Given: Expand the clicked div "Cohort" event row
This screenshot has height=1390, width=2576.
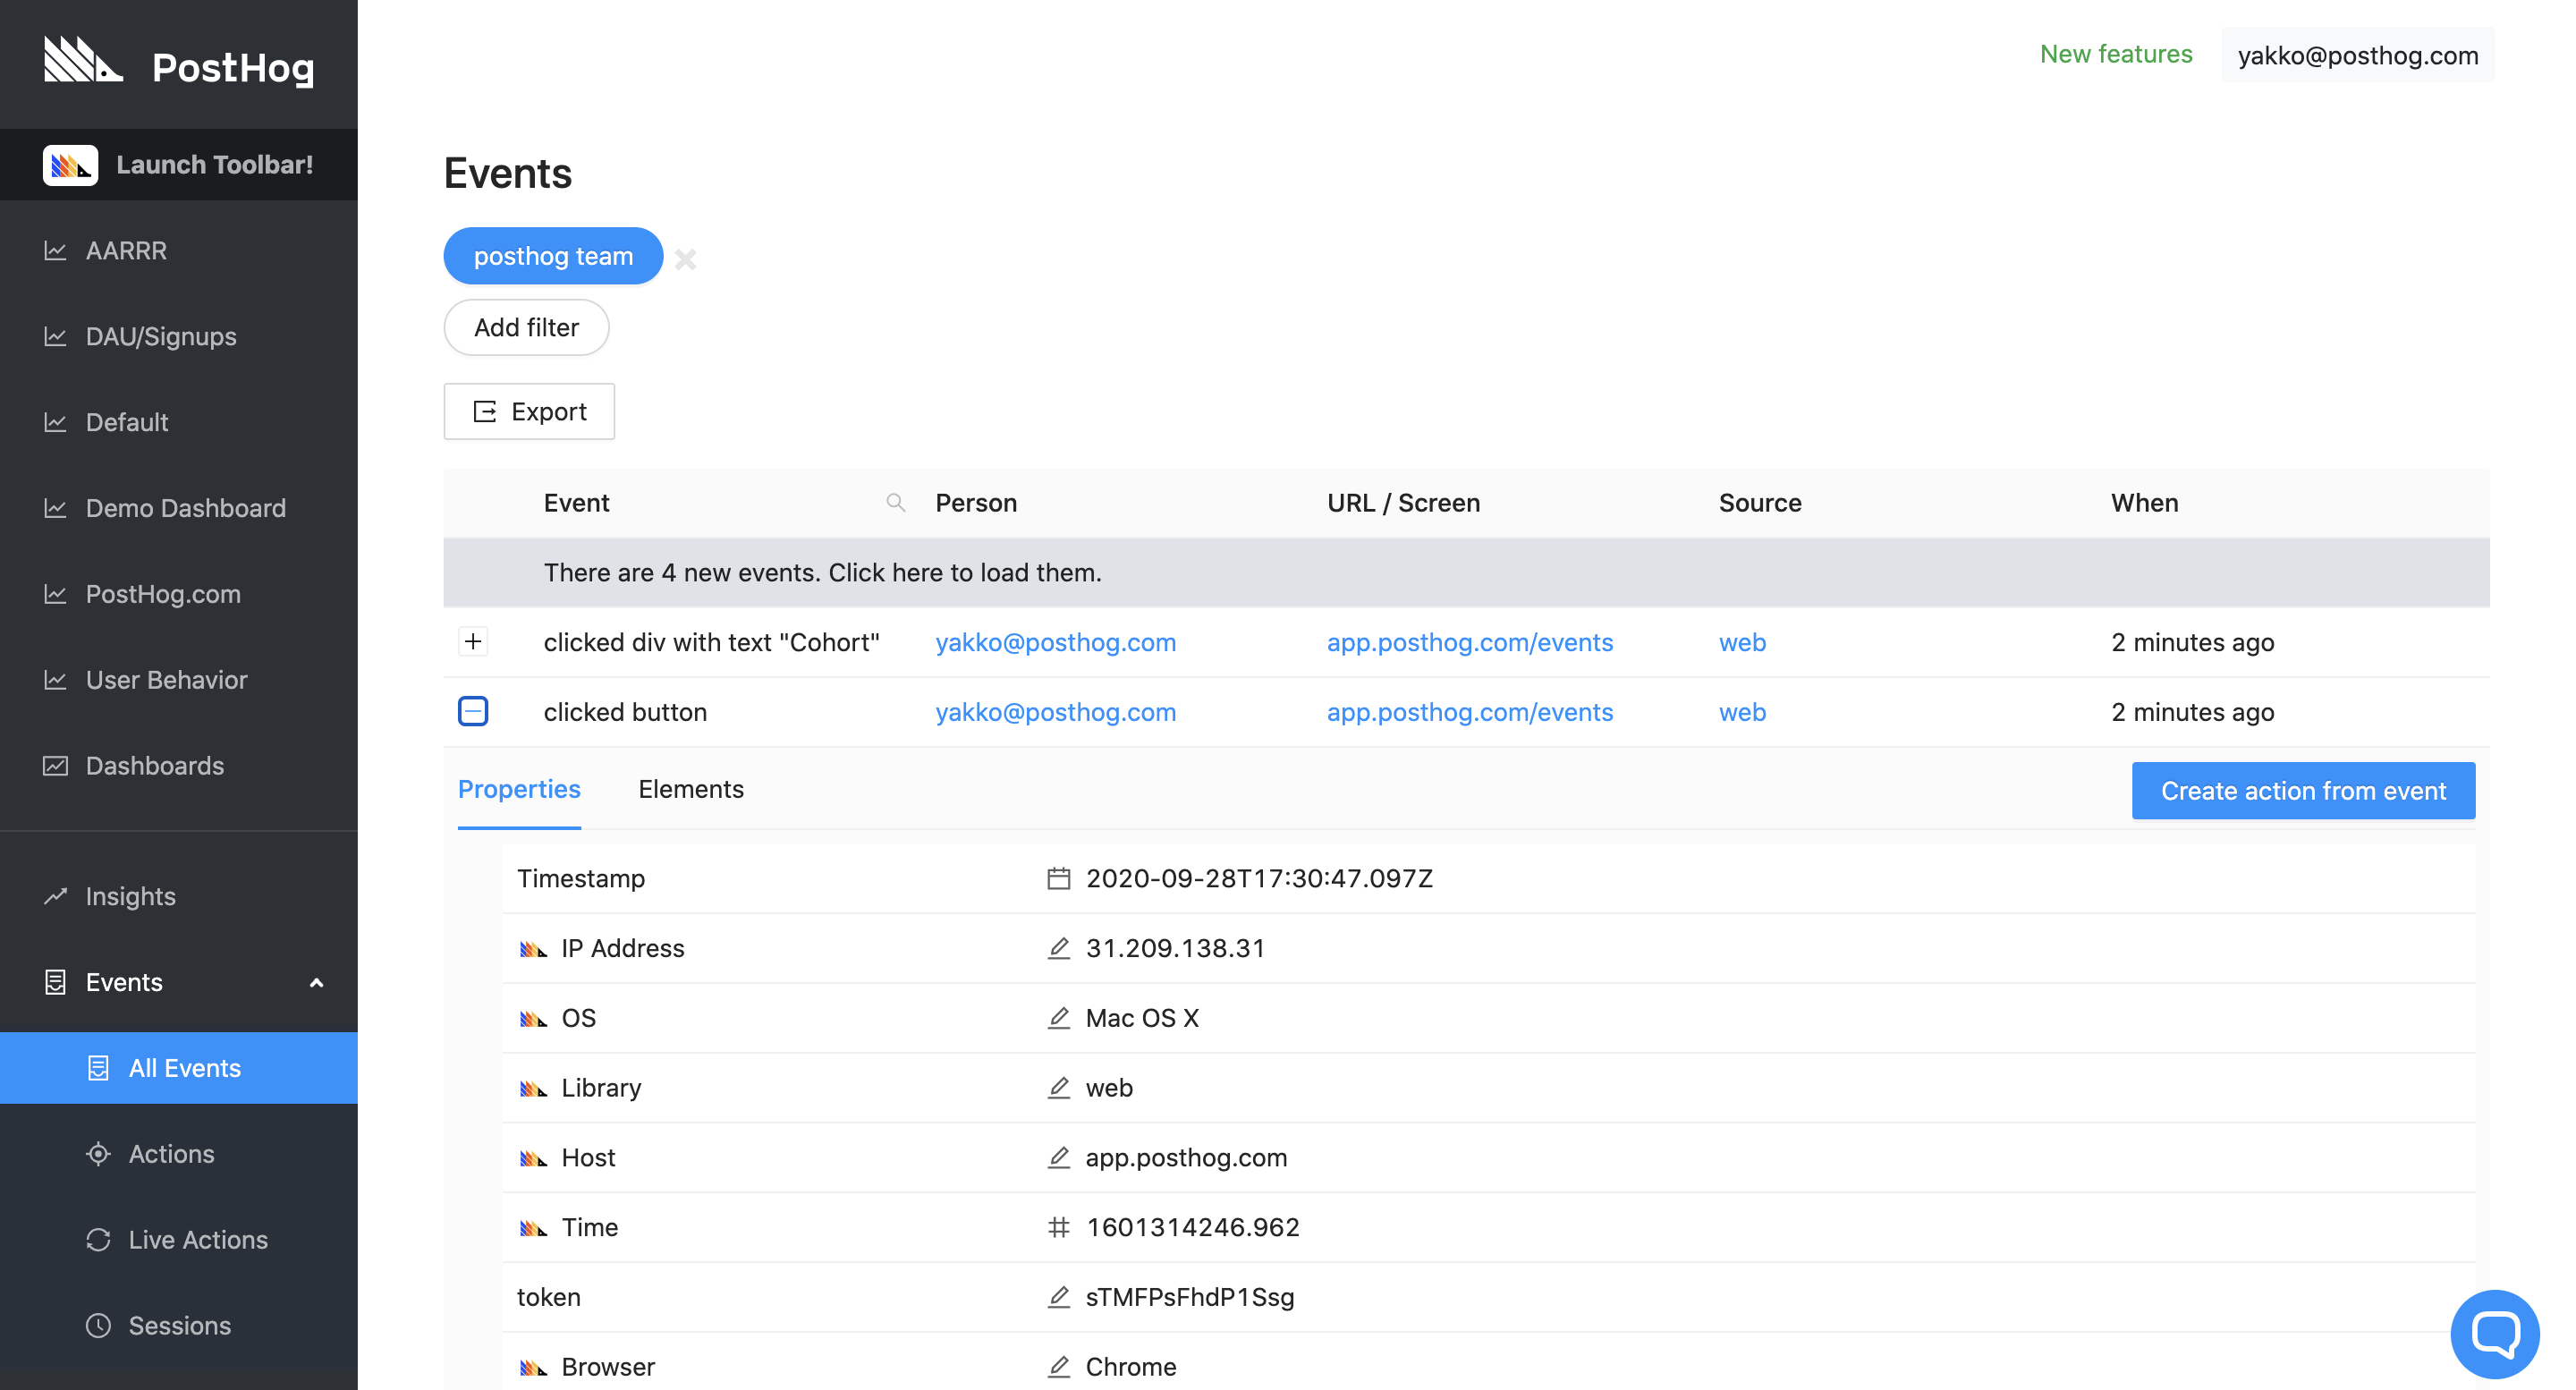Looking at the screenshot, I should pos(473,641).
